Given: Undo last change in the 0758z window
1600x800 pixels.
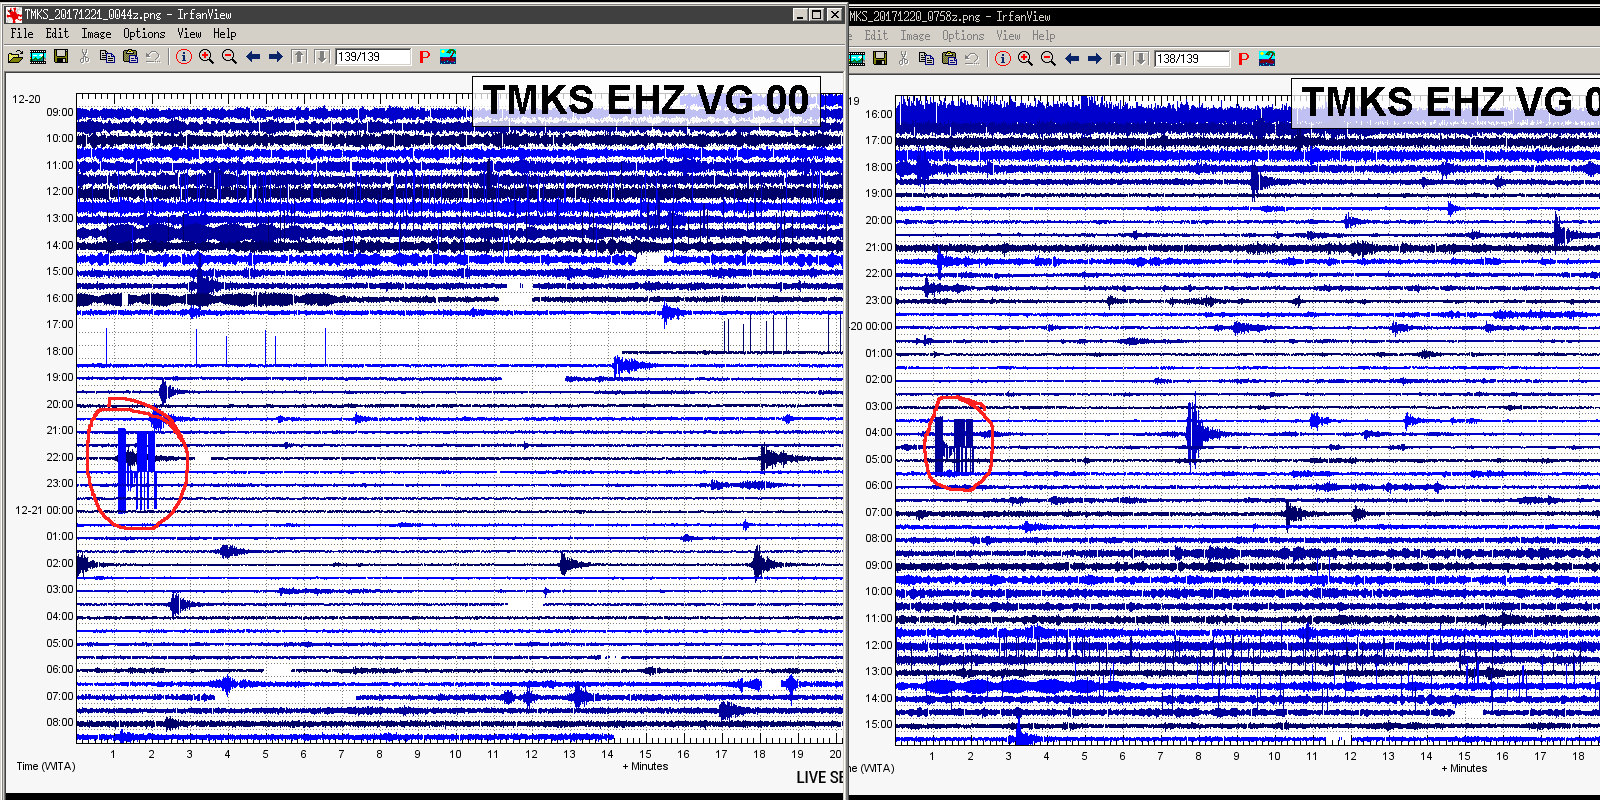Looking at the screenshot, I should [x=972, y=59].
